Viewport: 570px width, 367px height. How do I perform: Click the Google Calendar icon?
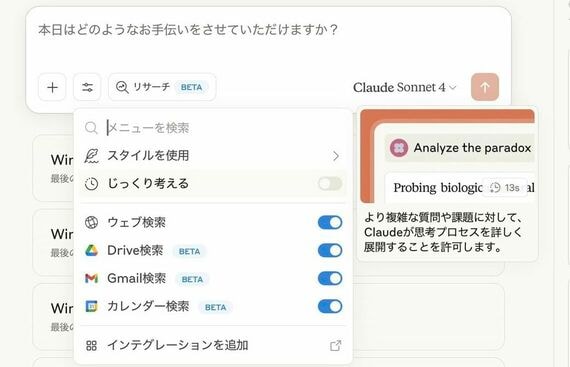point(91,306)
